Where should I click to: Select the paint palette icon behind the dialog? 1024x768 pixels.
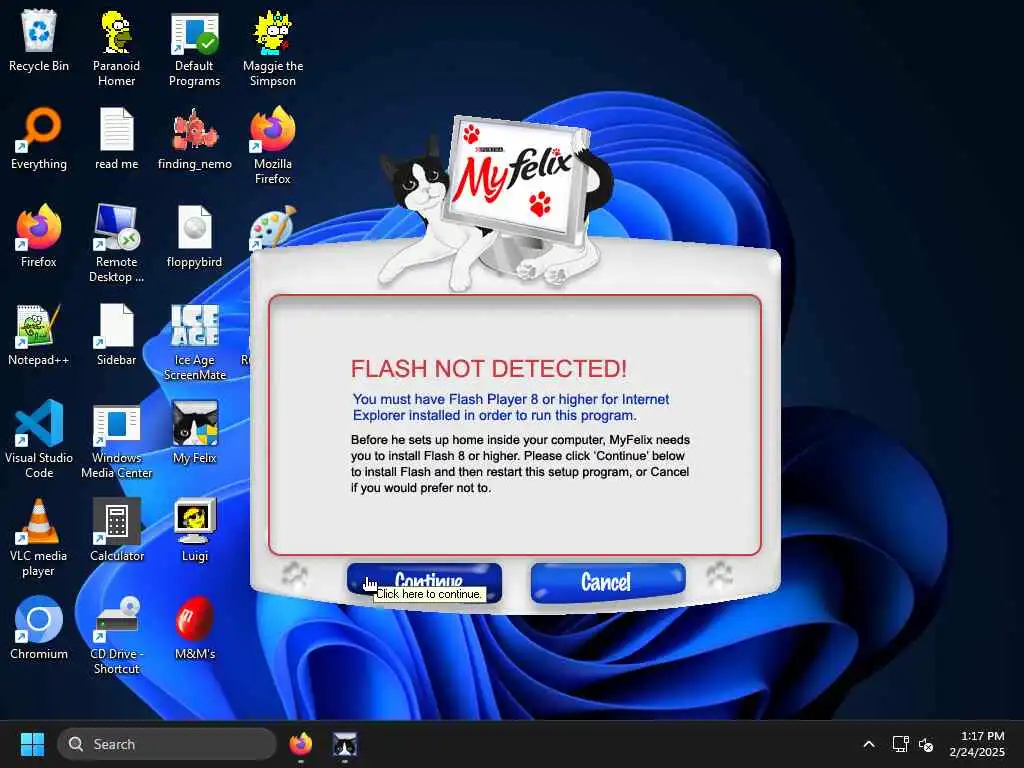272,227
